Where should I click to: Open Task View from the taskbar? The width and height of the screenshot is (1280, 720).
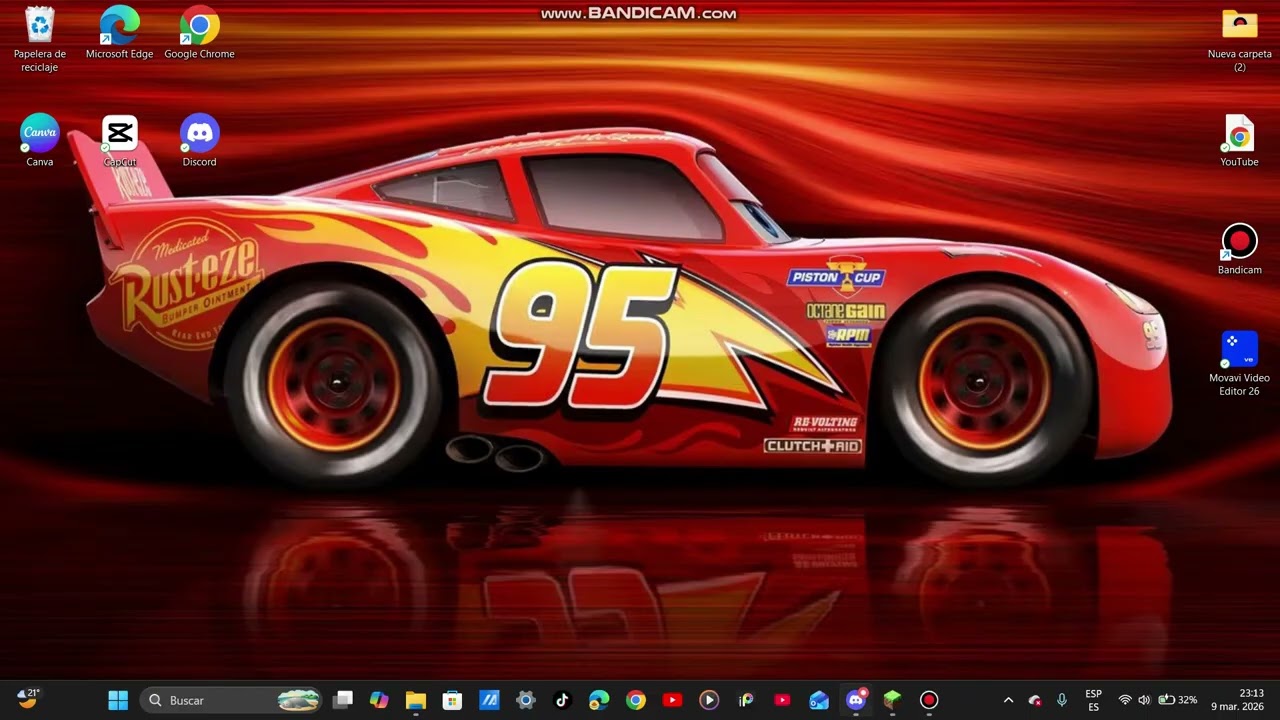343,700
